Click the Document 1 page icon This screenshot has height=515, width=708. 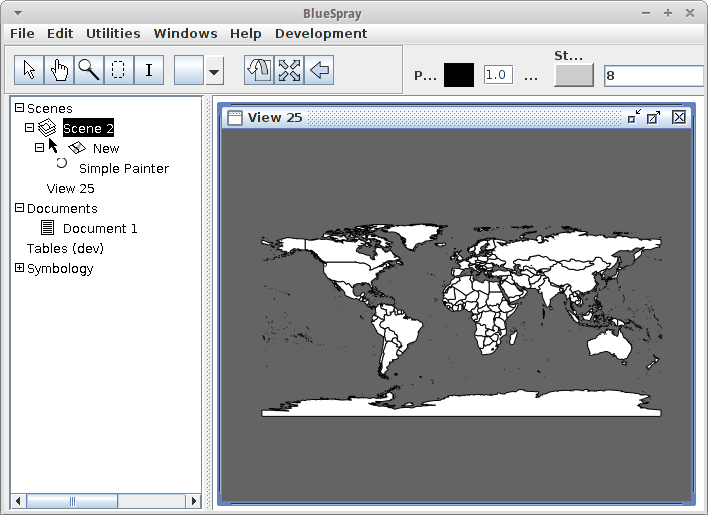click(x=48, y=228)
